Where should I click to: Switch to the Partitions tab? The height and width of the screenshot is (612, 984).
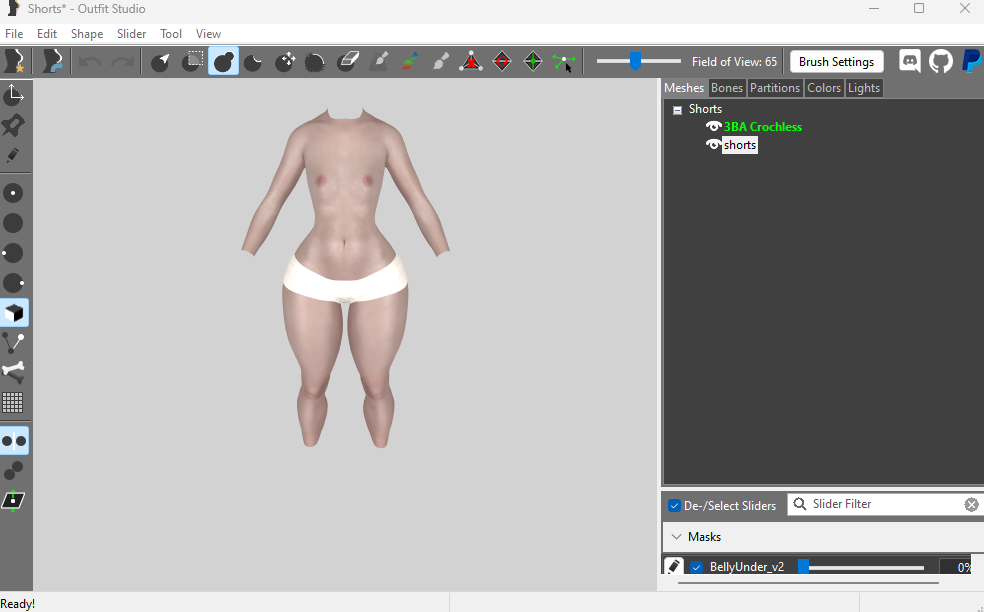775,88
